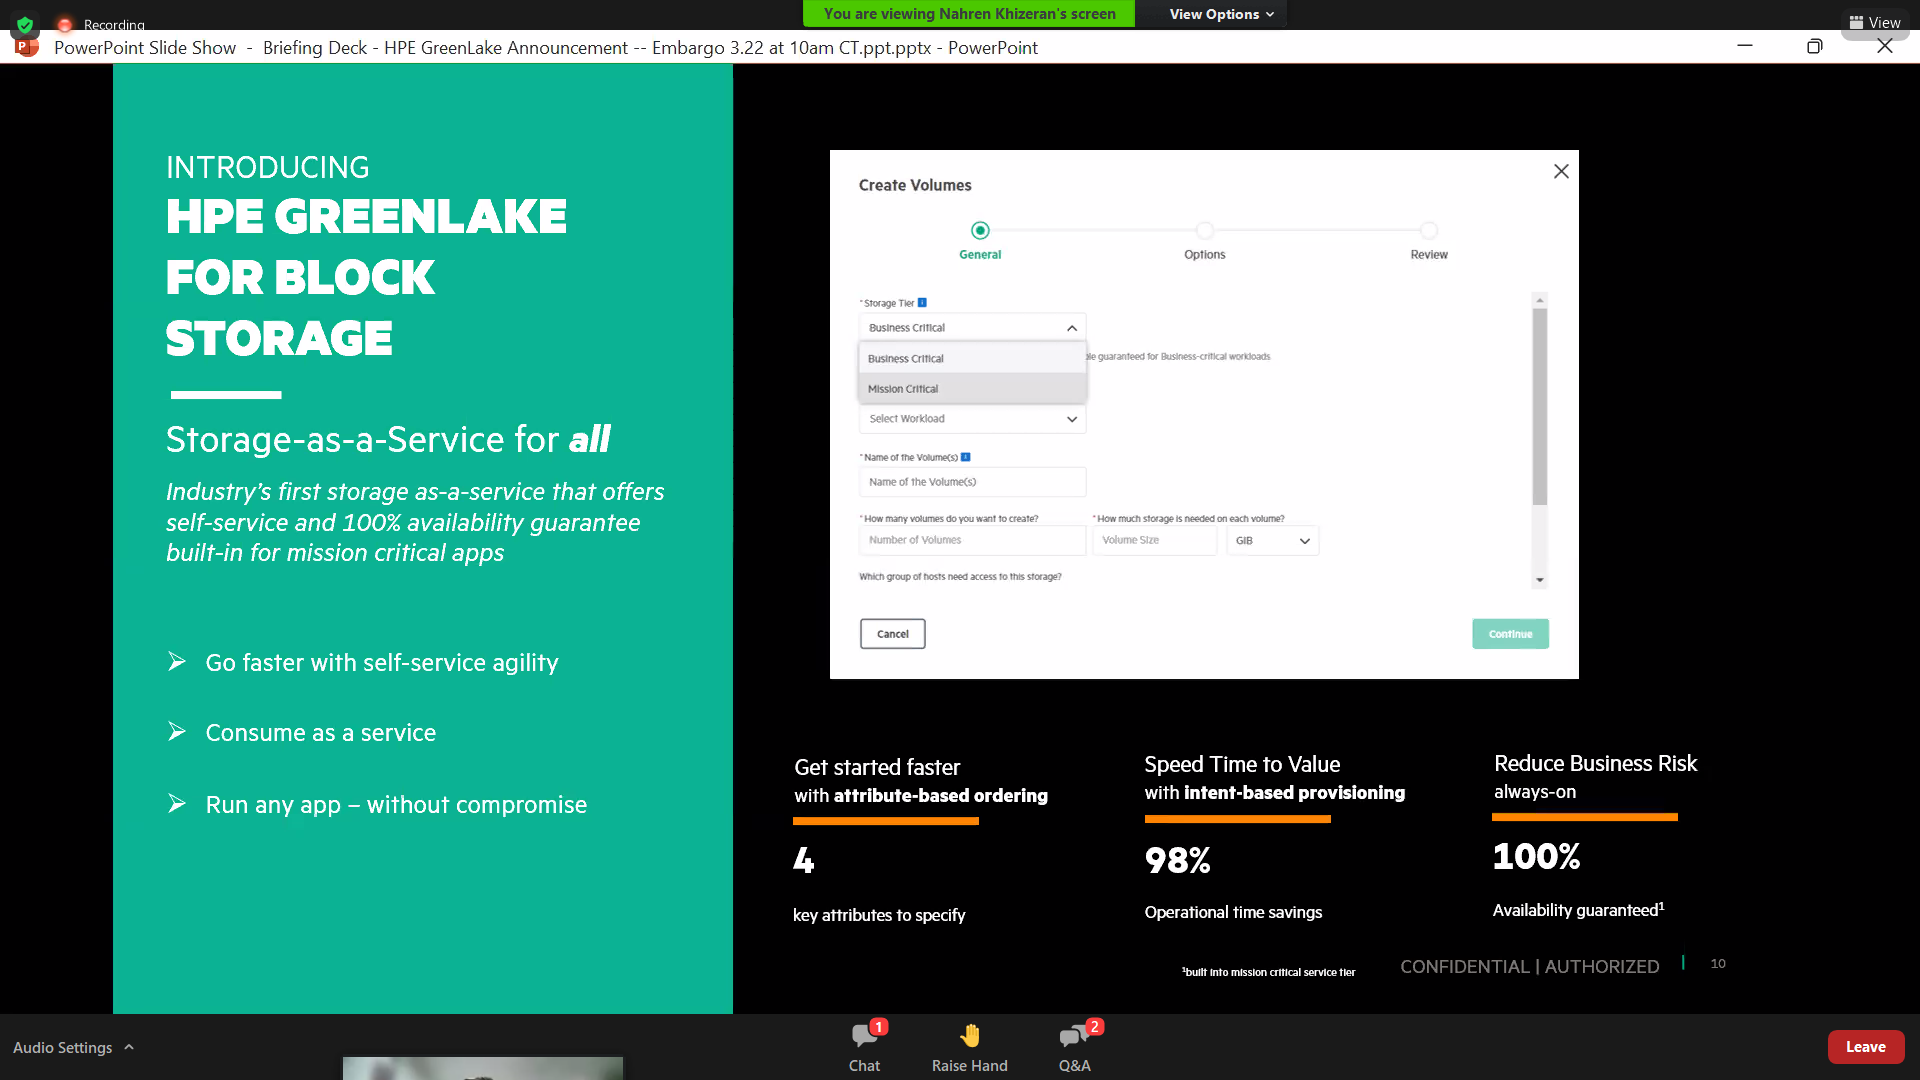Click the PowerPoint icon in the title bar

[25, 47]
